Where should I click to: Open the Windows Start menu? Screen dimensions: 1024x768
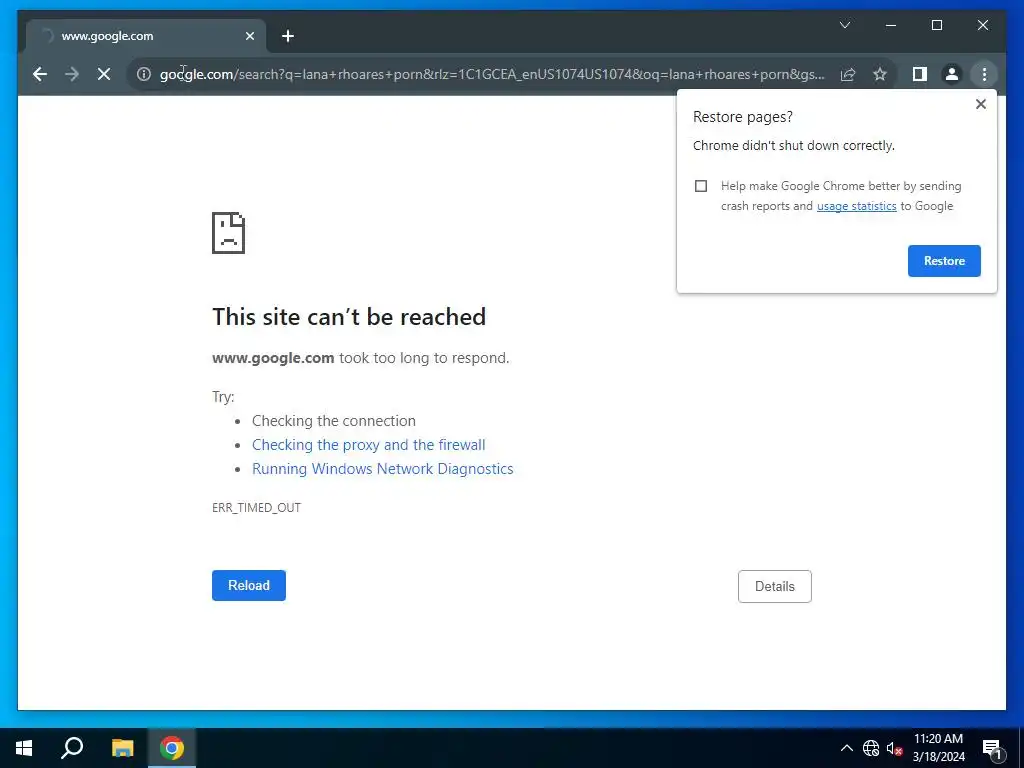tap(24, 748)
